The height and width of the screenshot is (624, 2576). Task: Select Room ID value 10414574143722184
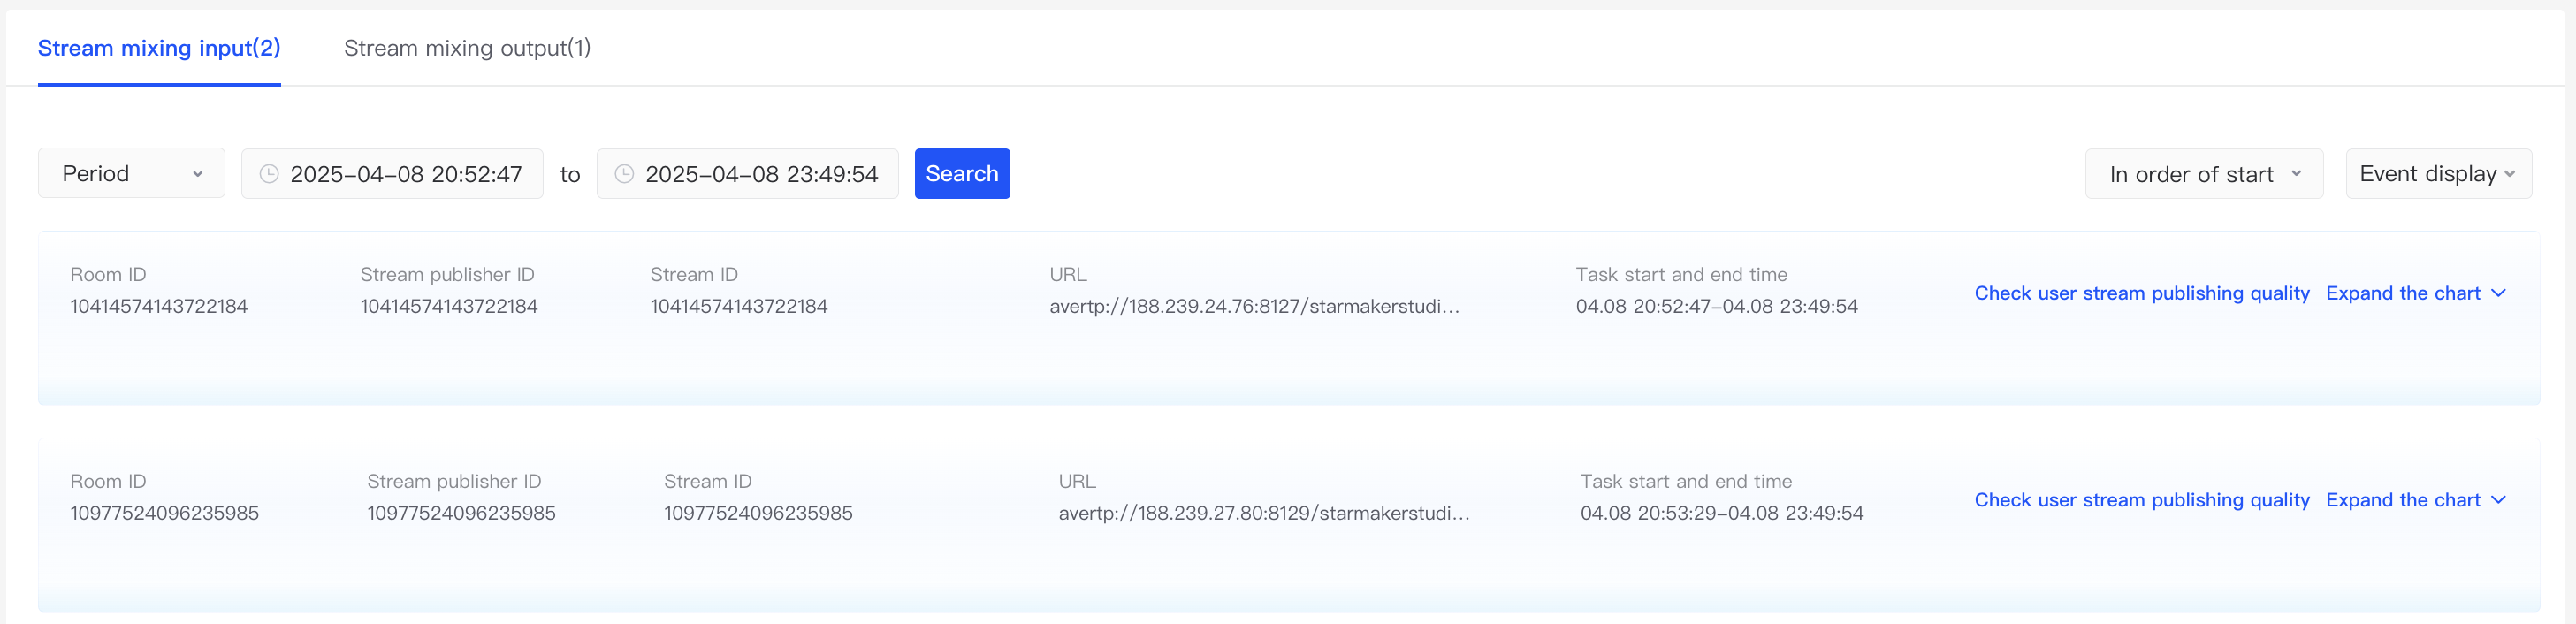tap(159, 306)
